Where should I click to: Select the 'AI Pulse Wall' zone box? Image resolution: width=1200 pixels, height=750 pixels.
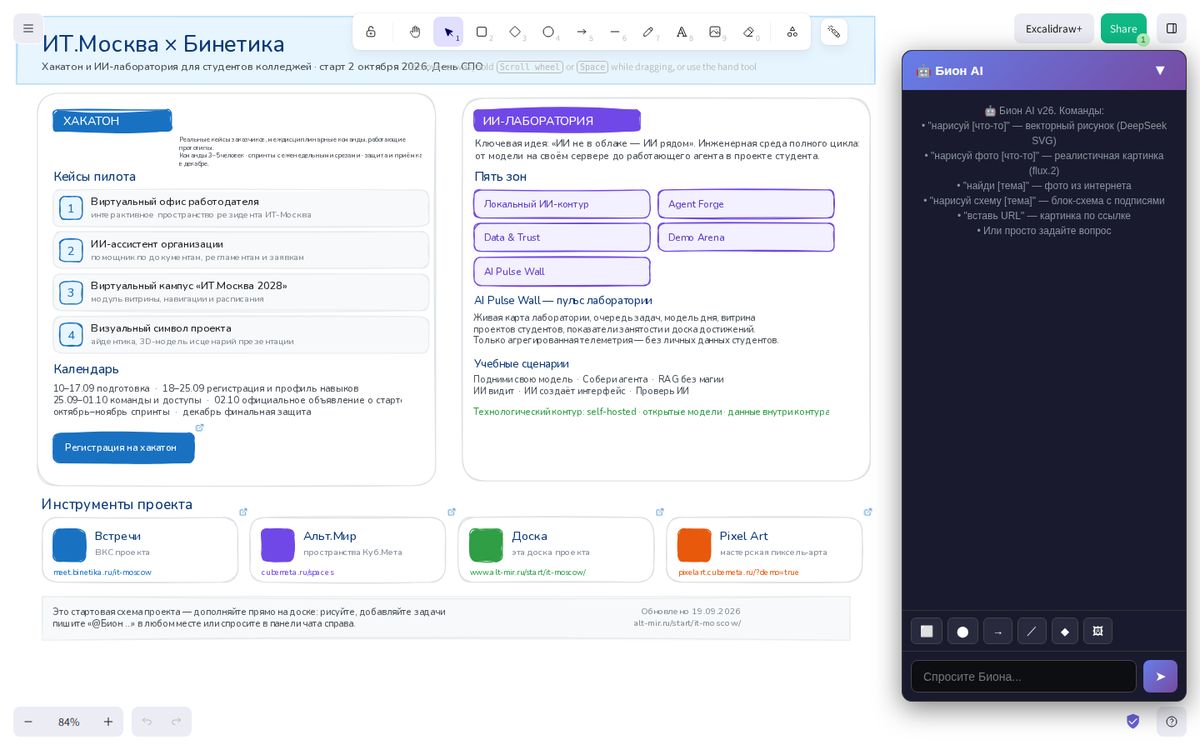[x=562, y=272]
